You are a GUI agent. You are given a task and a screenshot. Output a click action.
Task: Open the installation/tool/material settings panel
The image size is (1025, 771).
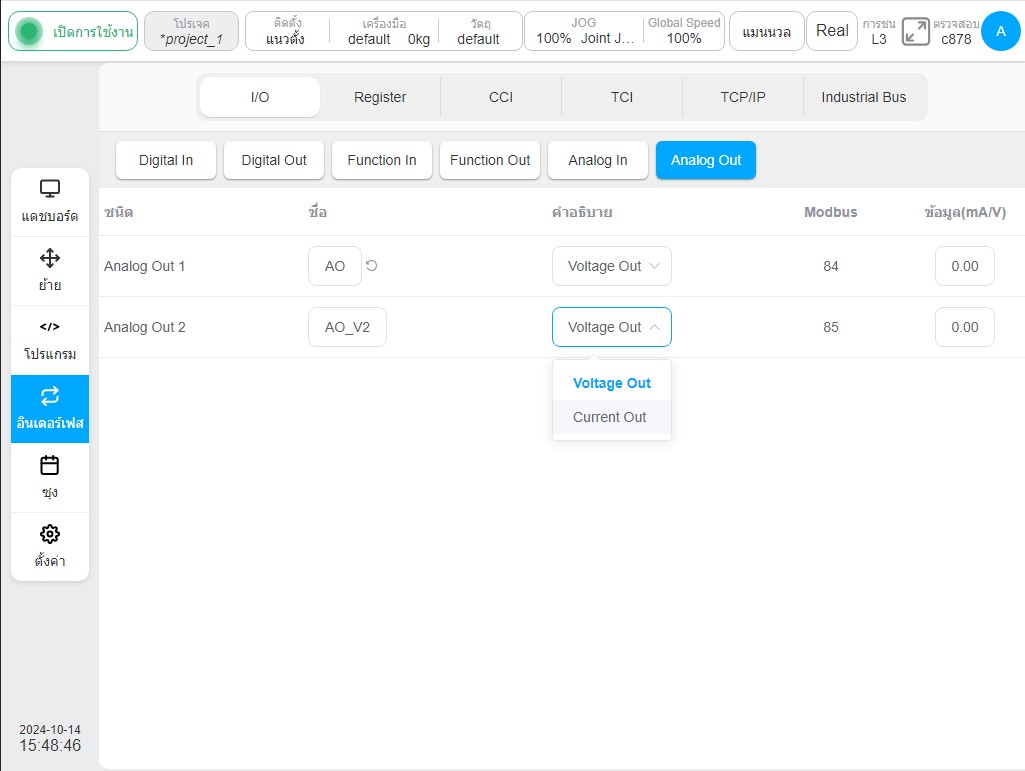point(384,31)
